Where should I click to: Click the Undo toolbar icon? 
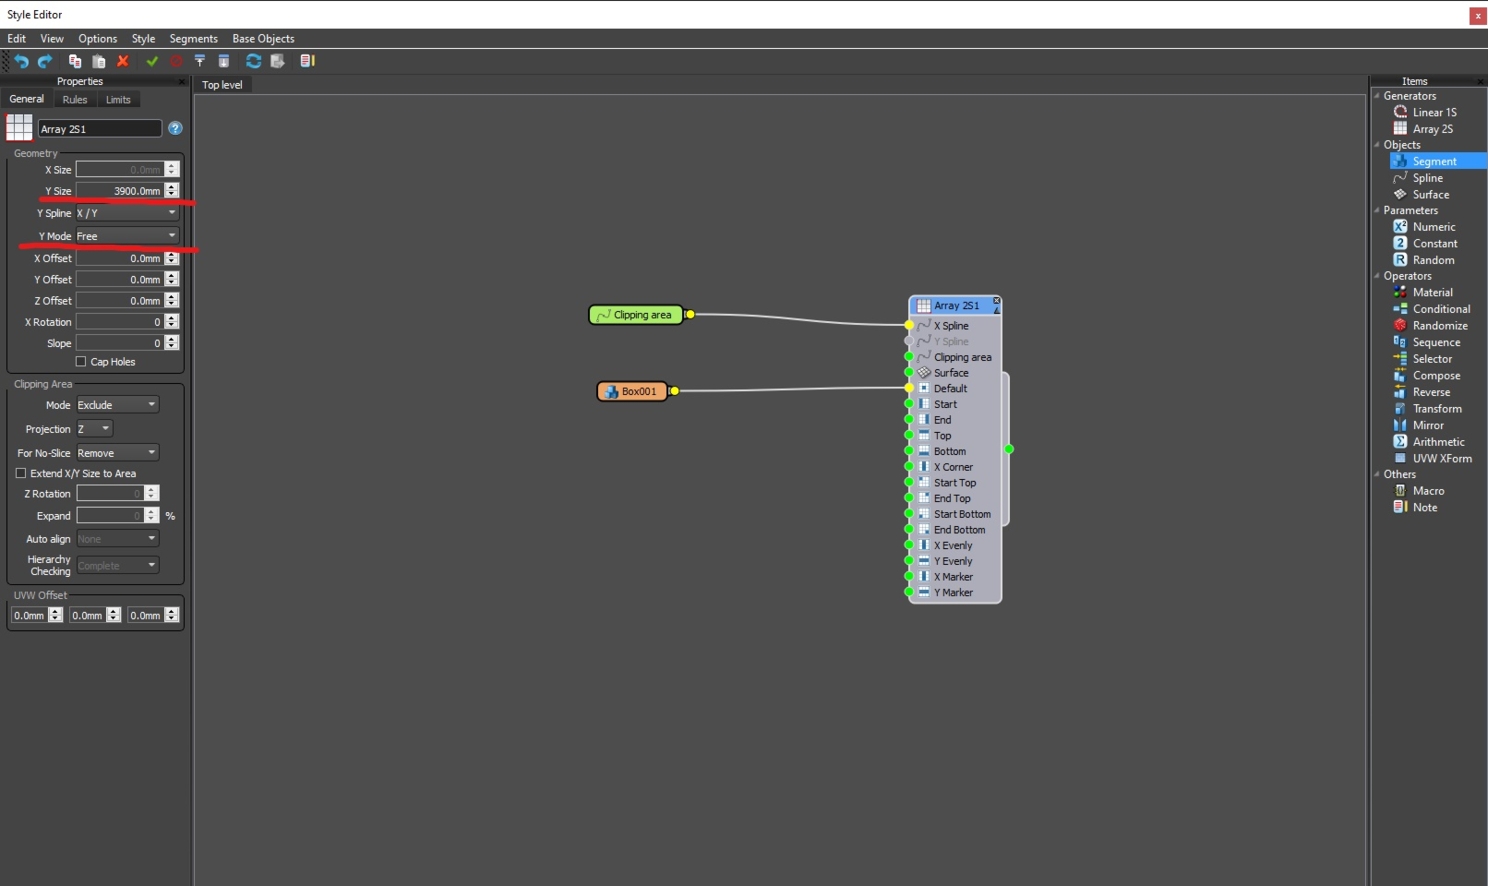tap(21, 62)
